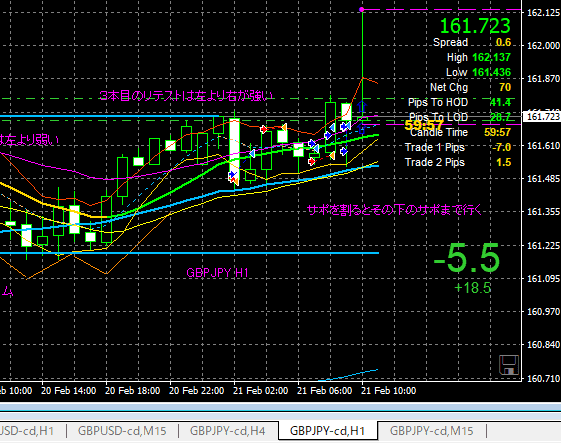Select the annotation サポを割るとその下のサポまで行く
Screen dimensions: 561x443
tap(395, 210)
